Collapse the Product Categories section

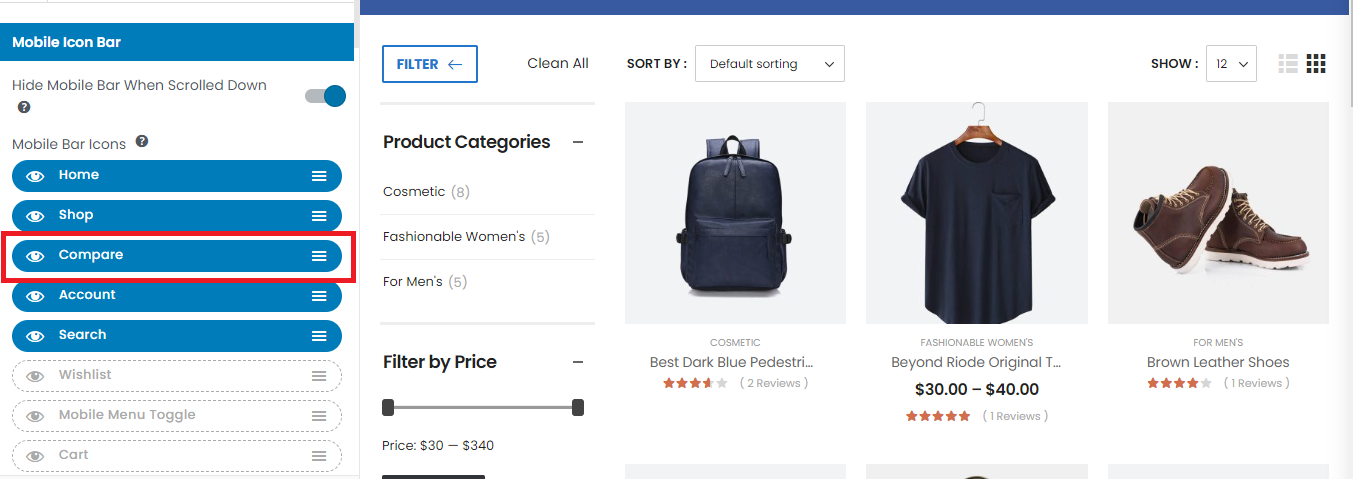577,142
